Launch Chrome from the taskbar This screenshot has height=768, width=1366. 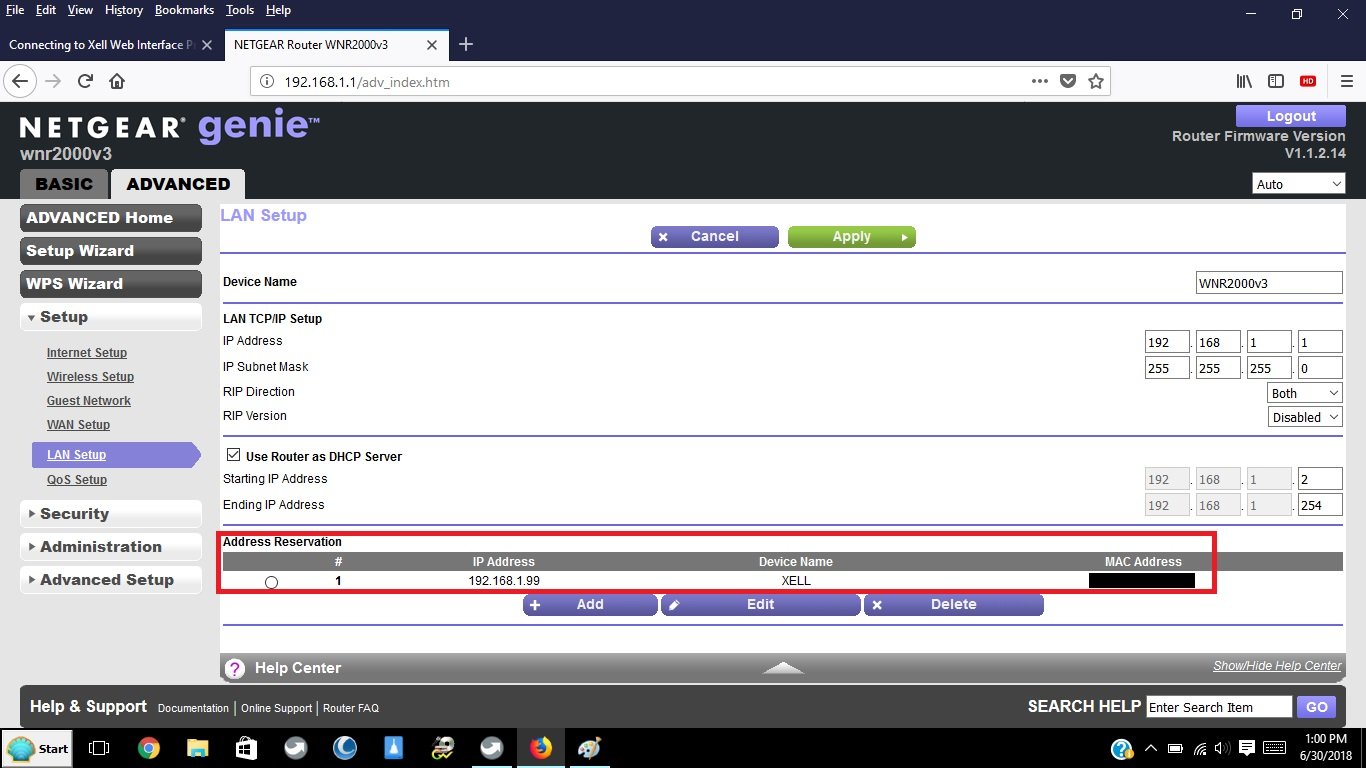click(x=148, y=748)
